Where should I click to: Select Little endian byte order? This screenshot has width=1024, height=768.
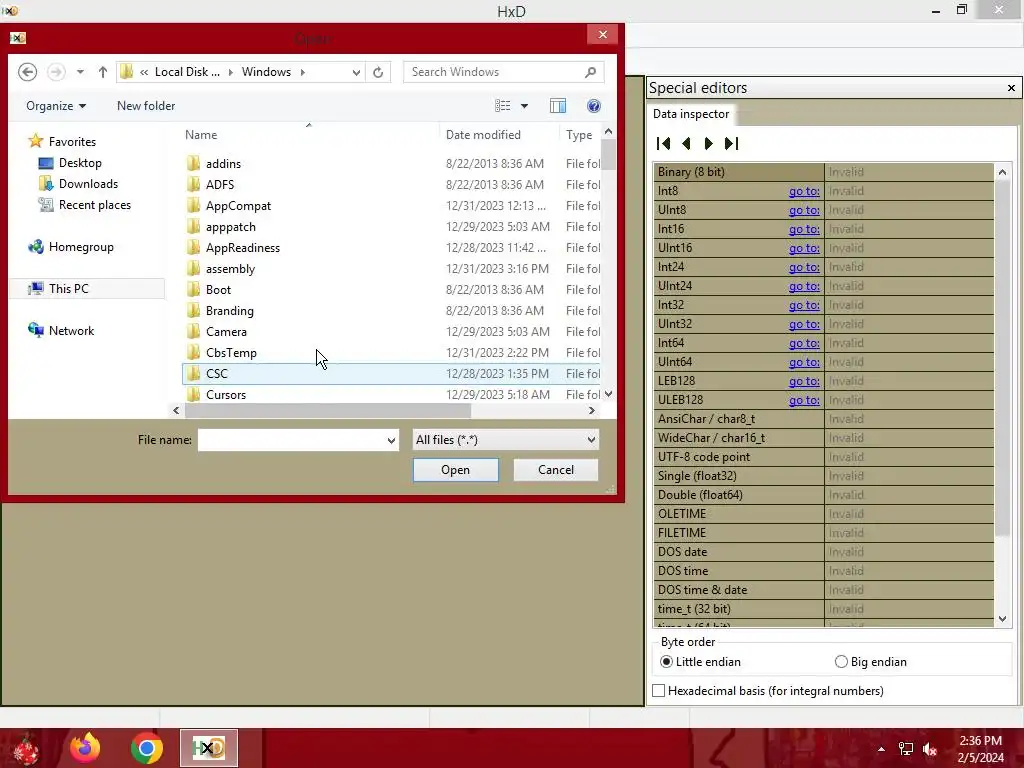pyautogui.click(x=700, y=662)
